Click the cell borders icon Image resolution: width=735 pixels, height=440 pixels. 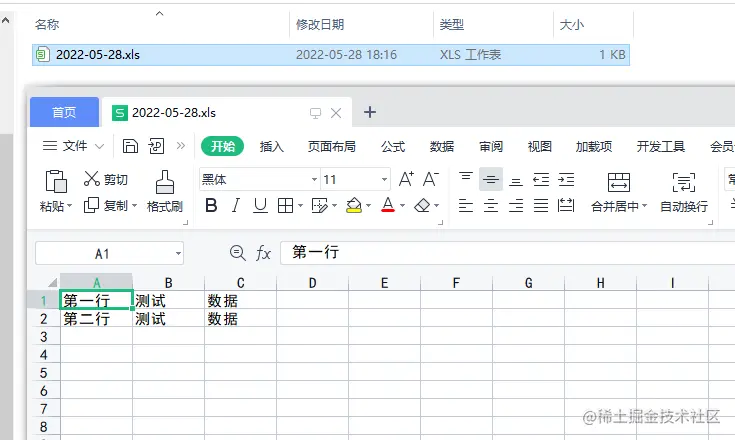coord(285,205)
